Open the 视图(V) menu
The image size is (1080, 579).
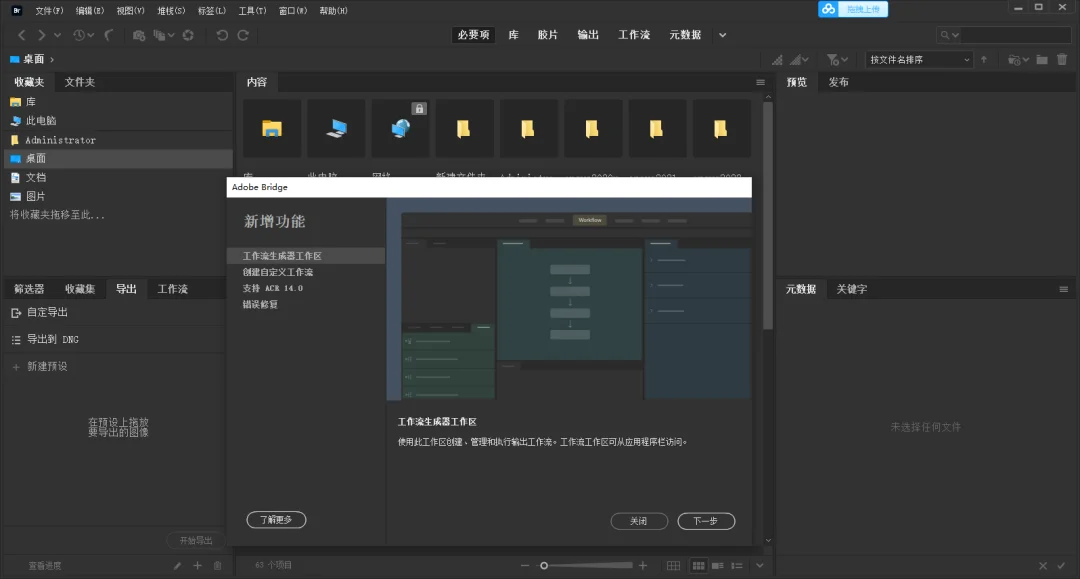(x=130, y=11)
